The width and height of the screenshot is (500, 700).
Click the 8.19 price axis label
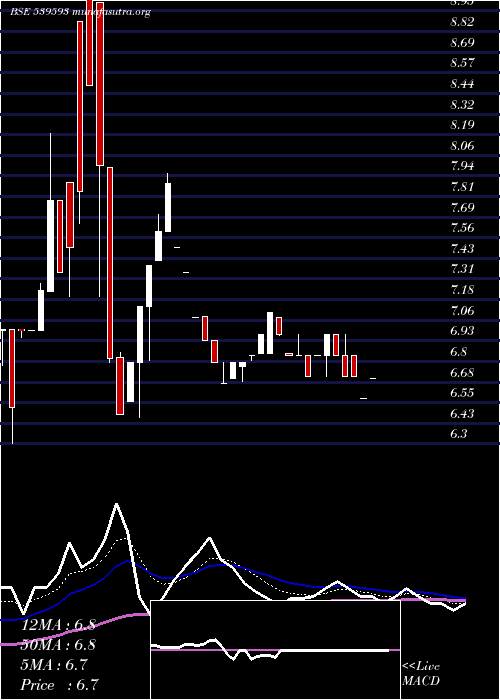tap(462, 125)
